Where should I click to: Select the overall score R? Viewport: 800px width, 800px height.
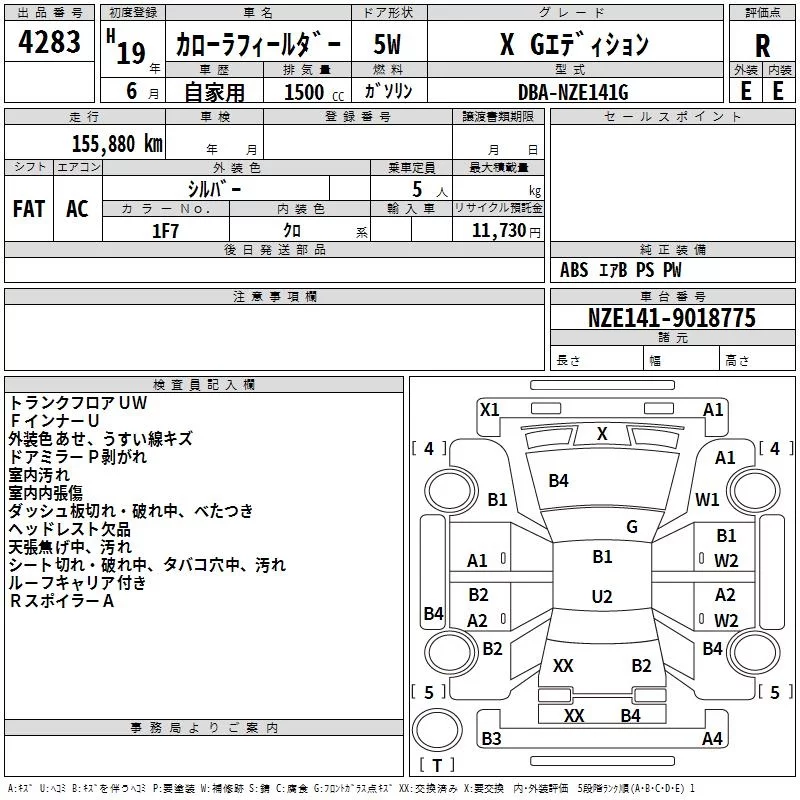click(762, 45)
